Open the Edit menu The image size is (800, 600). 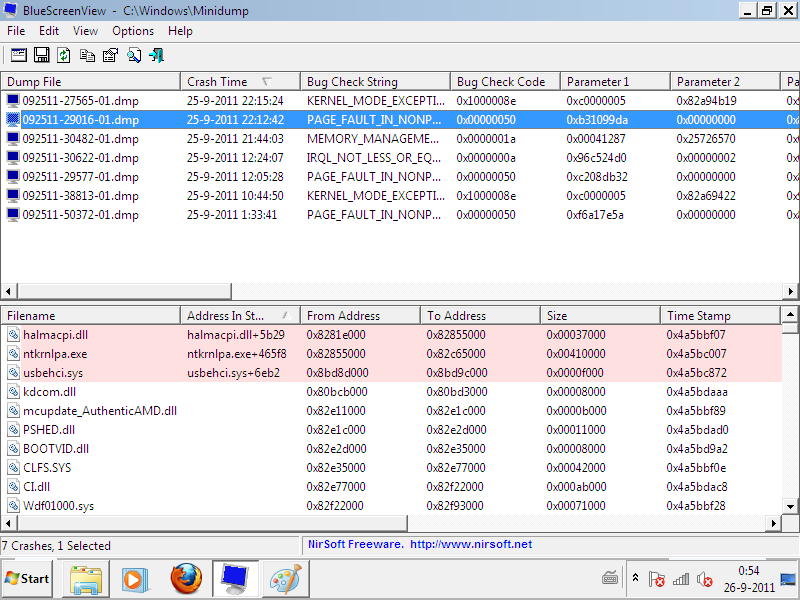49,31
